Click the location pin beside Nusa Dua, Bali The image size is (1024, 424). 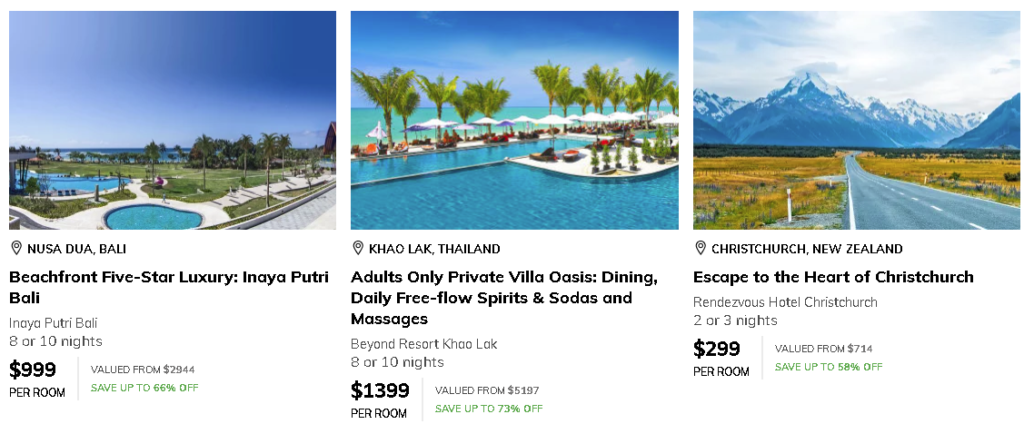click(16, 248)
